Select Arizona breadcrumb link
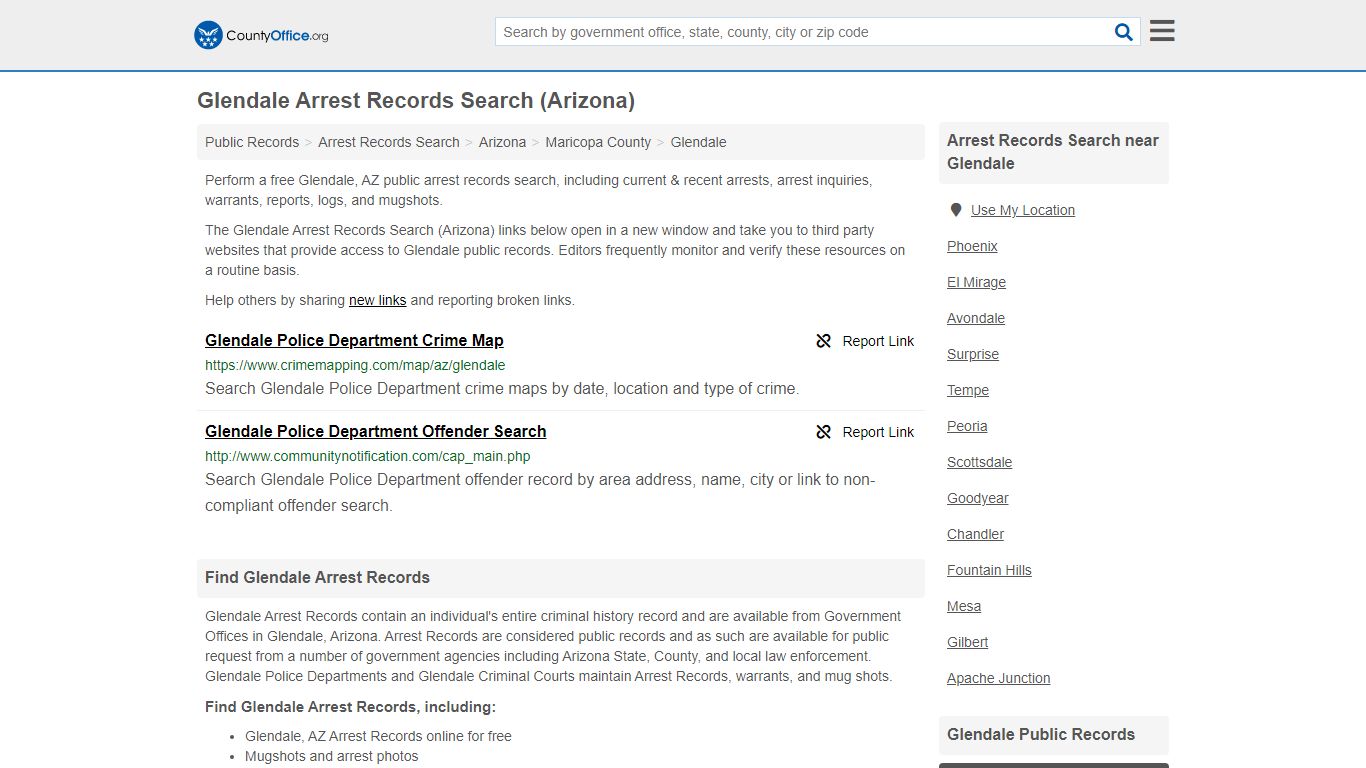 tap(502, 142)
